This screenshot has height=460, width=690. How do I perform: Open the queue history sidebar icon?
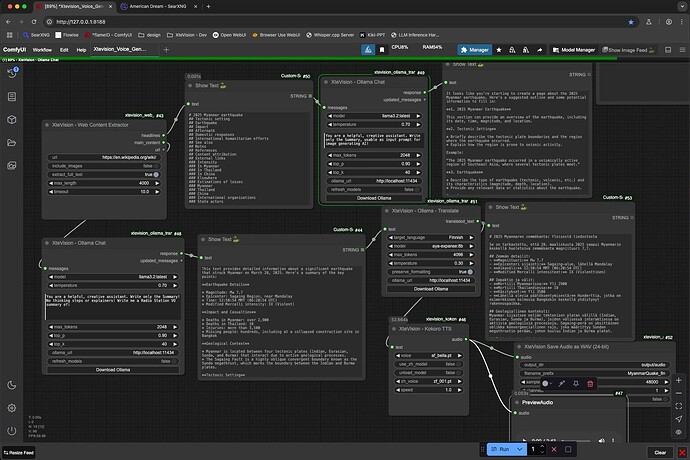tap(12, 73)
